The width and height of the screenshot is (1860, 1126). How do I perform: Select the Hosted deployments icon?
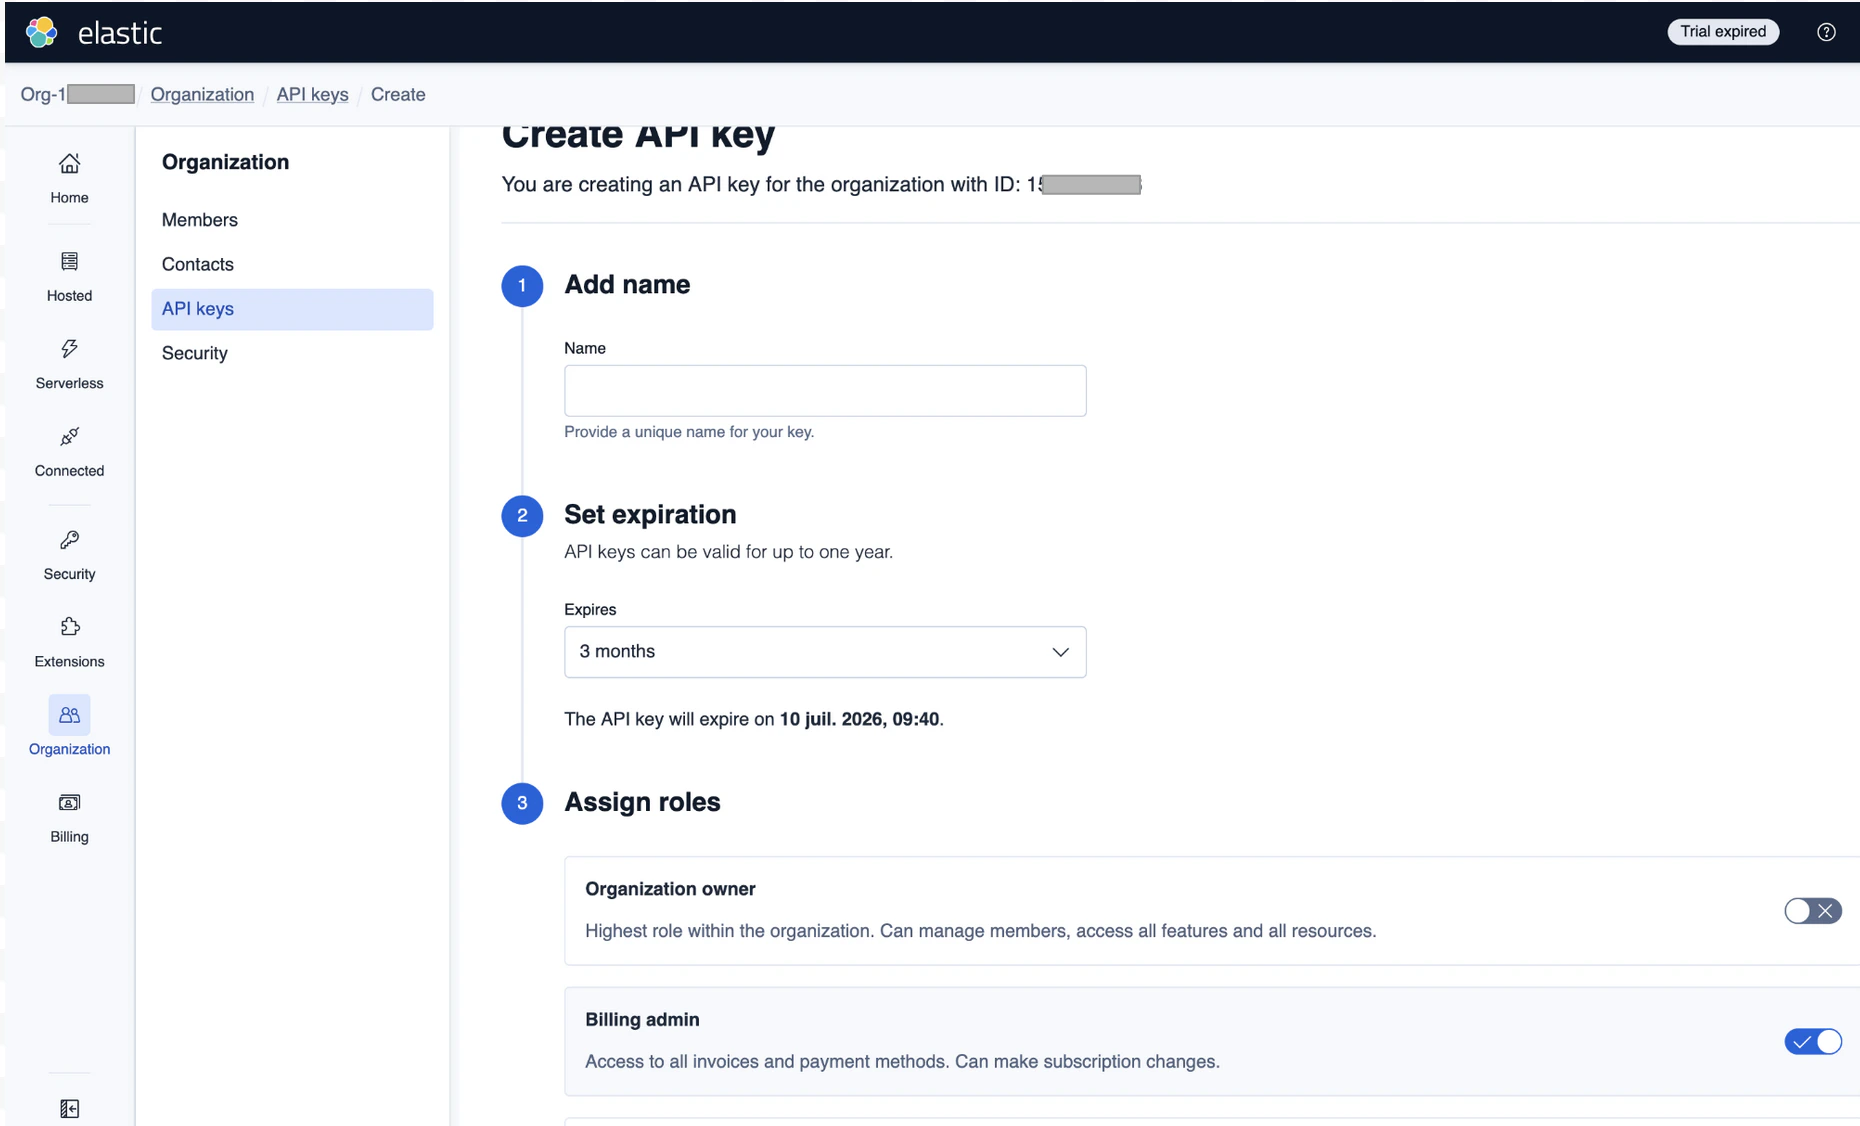[x=68, y=275]
